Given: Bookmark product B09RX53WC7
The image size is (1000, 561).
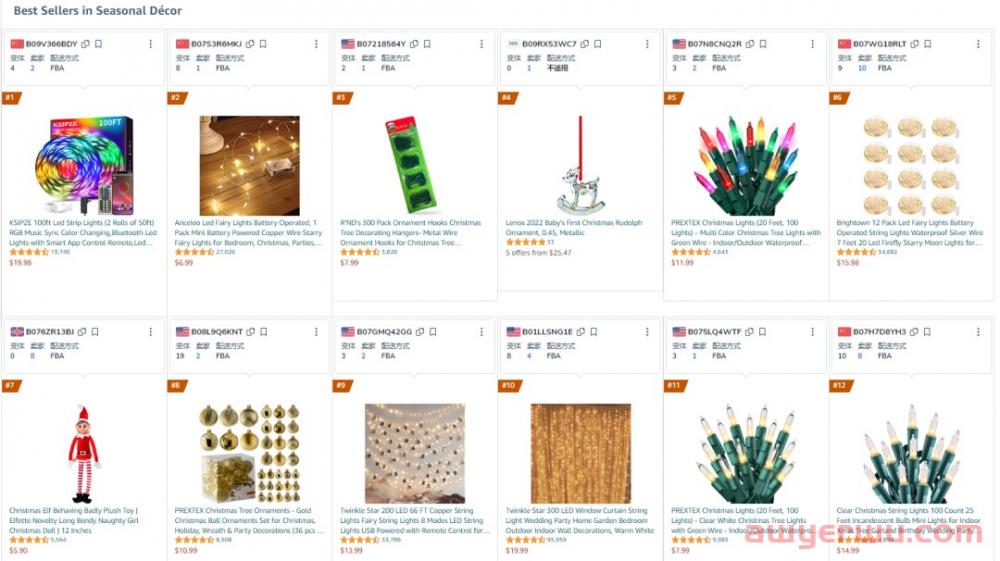Looking at the screenshot, I should pos(598,44).
